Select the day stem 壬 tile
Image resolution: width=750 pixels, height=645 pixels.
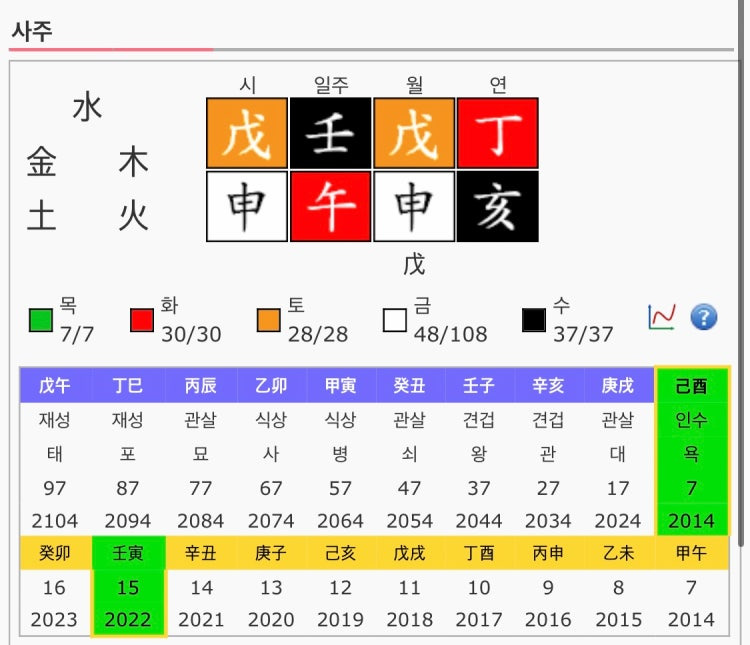331,133
